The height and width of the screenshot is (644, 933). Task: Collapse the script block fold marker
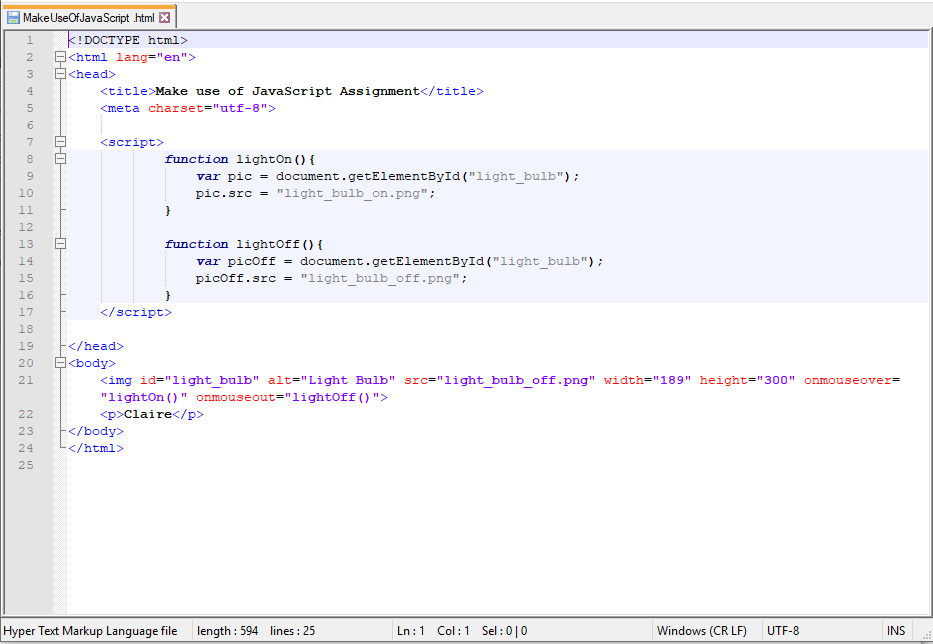click(x=61, y=142)
